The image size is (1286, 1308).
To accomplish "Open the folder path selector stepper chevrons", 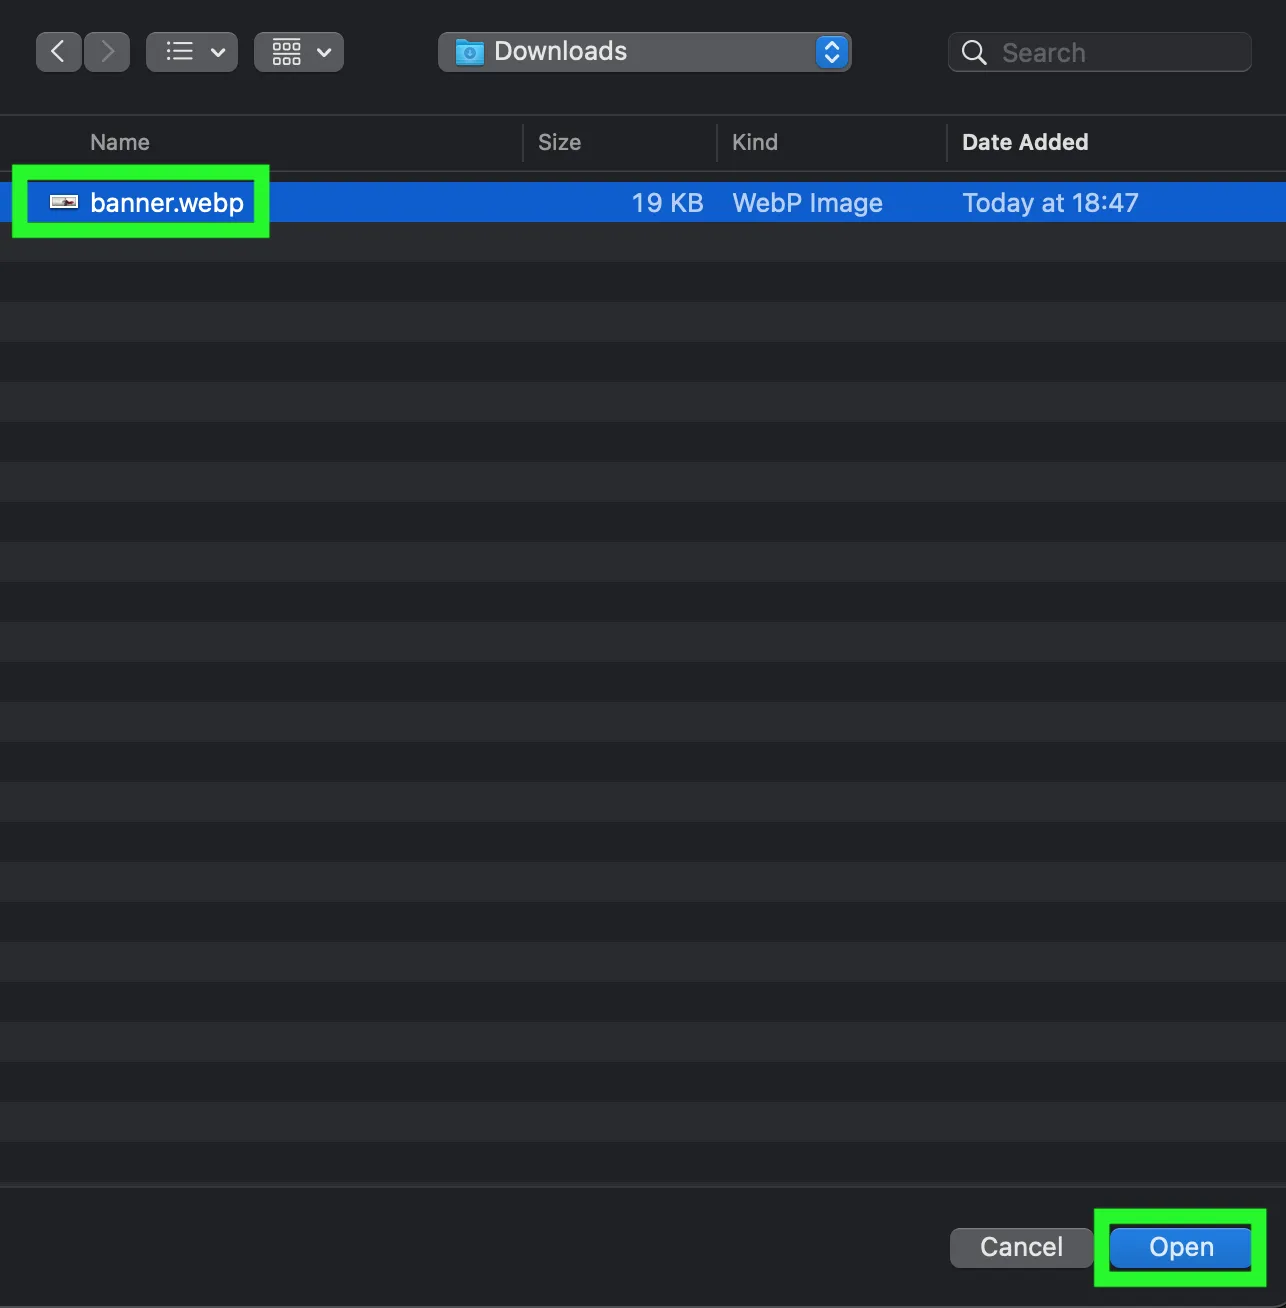I will point(831,51).
